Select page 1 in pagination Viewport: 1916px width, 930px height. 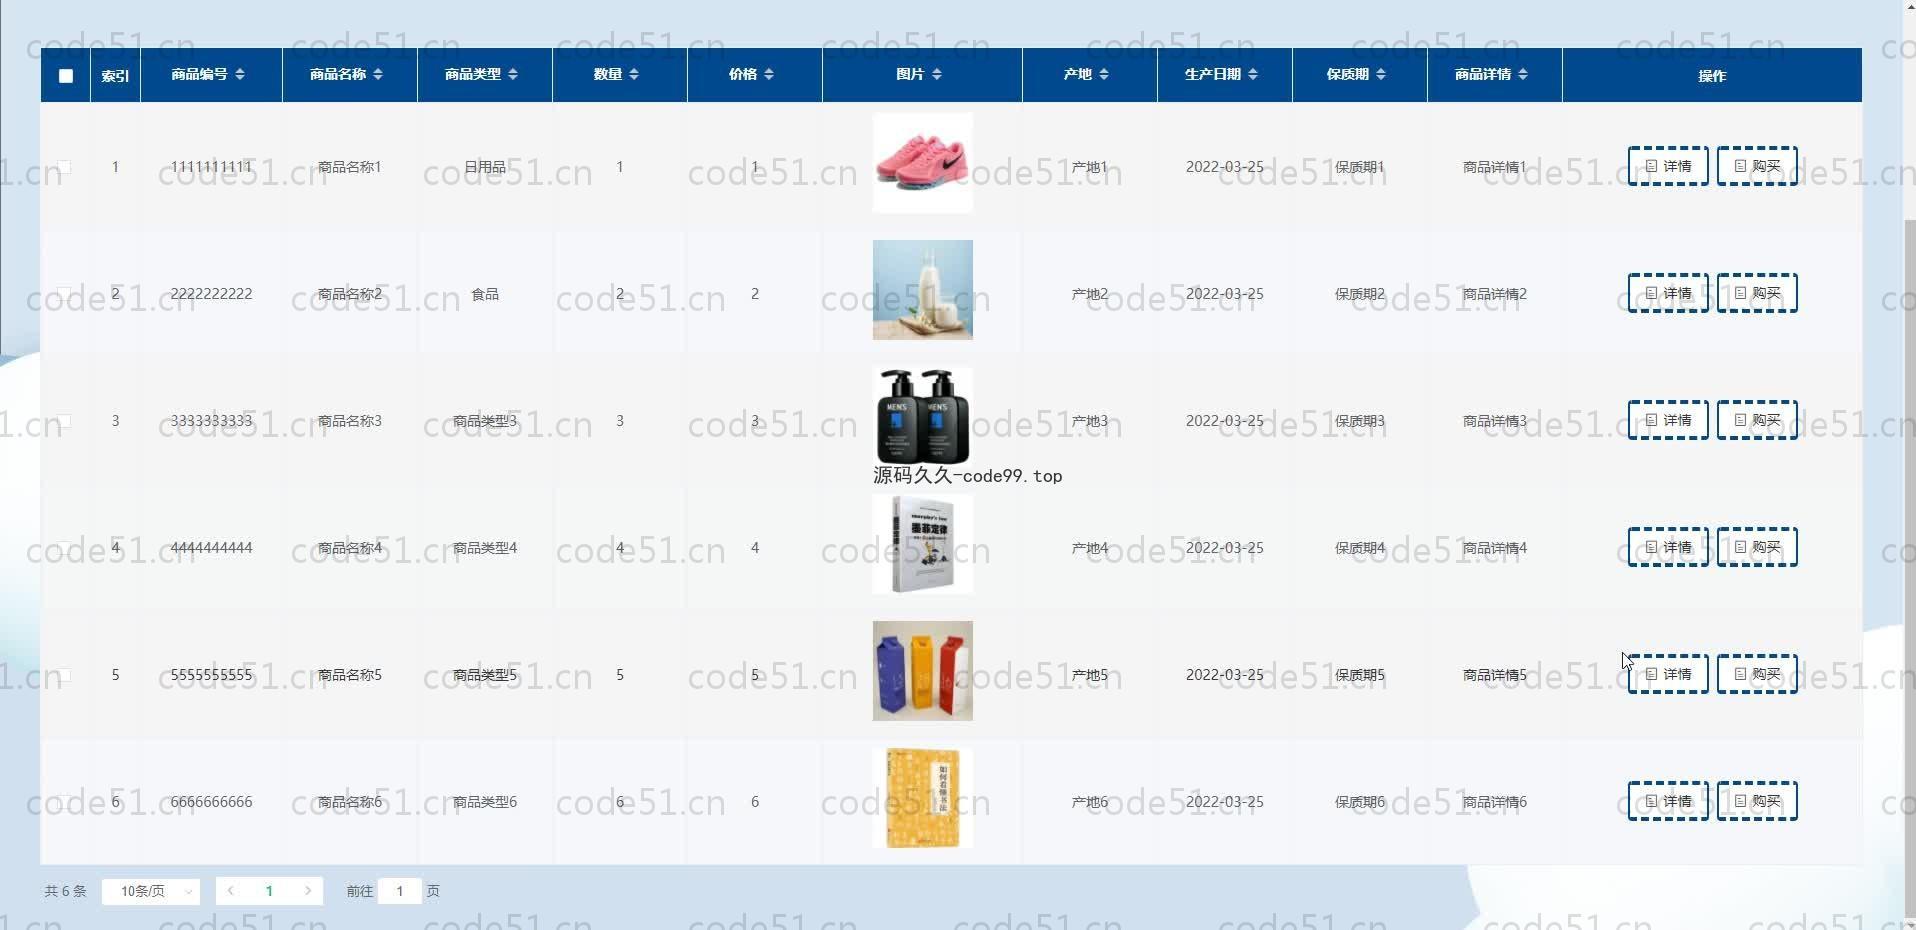[x=269, y=891]
